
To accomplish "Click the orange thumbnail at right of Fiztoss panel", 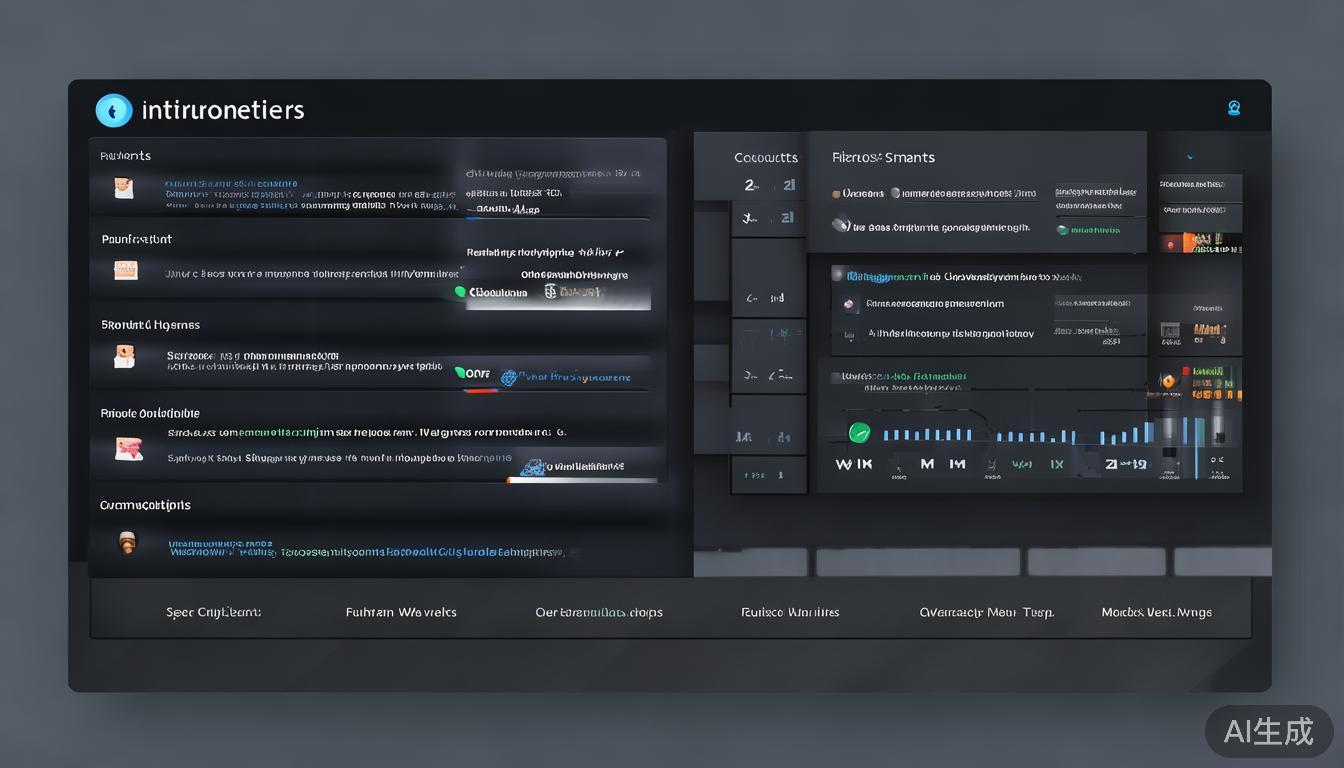I will [1200, 242].
